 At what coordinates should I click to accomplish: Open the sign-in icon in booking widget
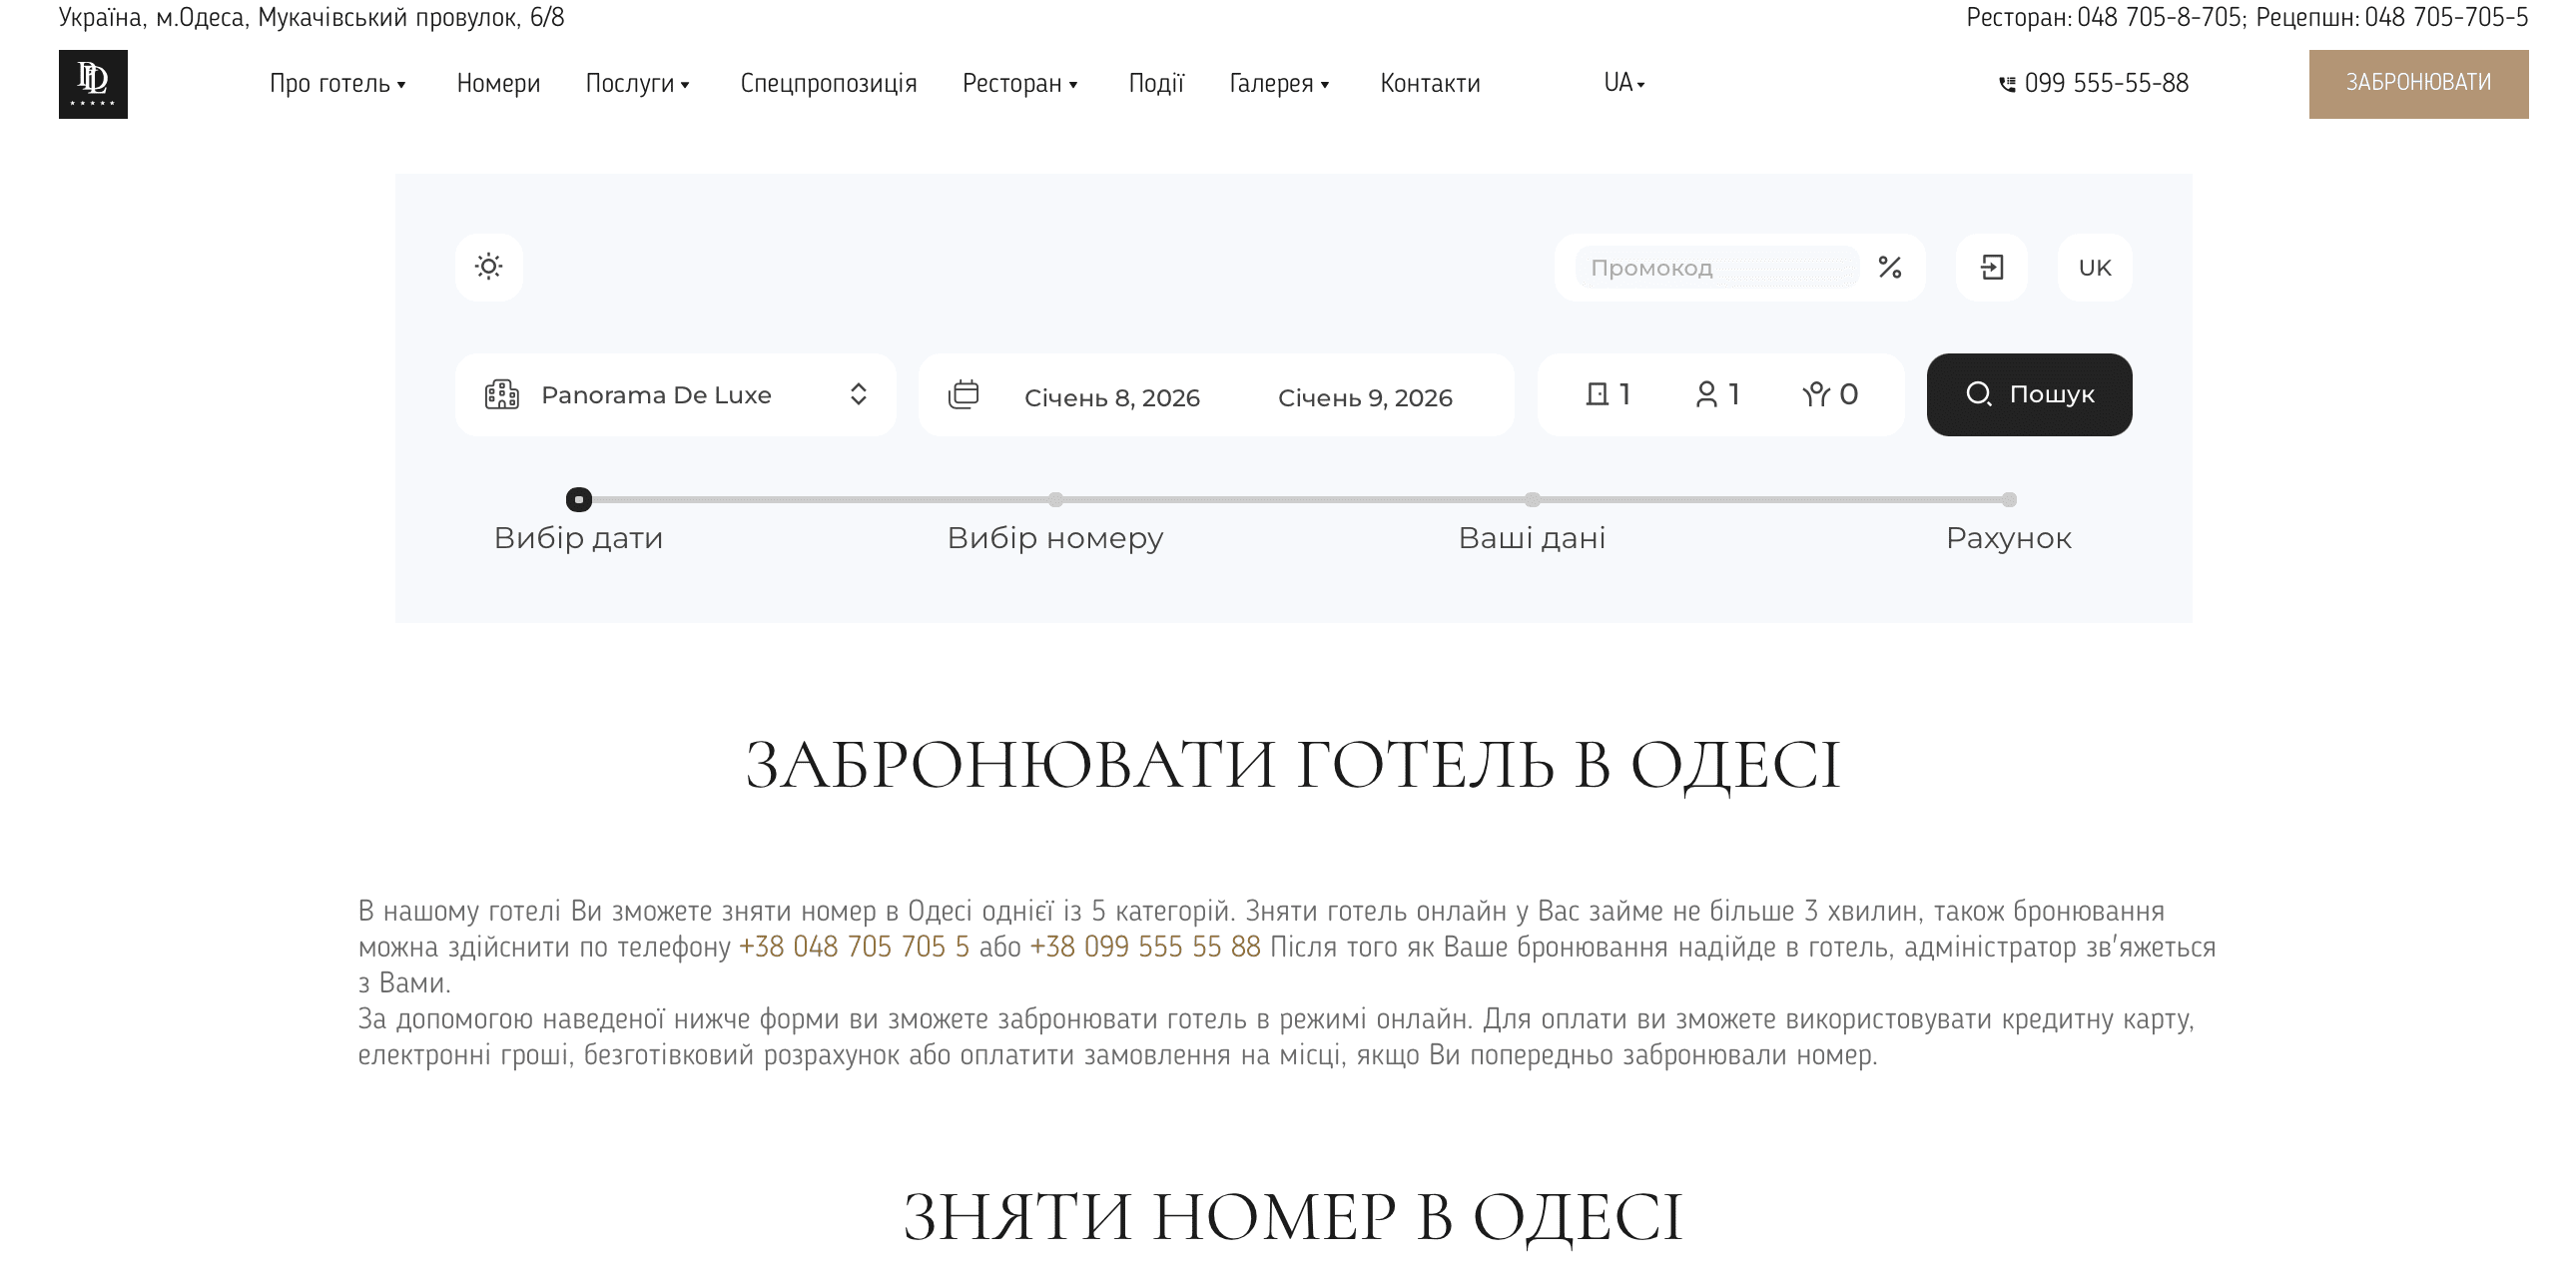tap(1991, 267)
